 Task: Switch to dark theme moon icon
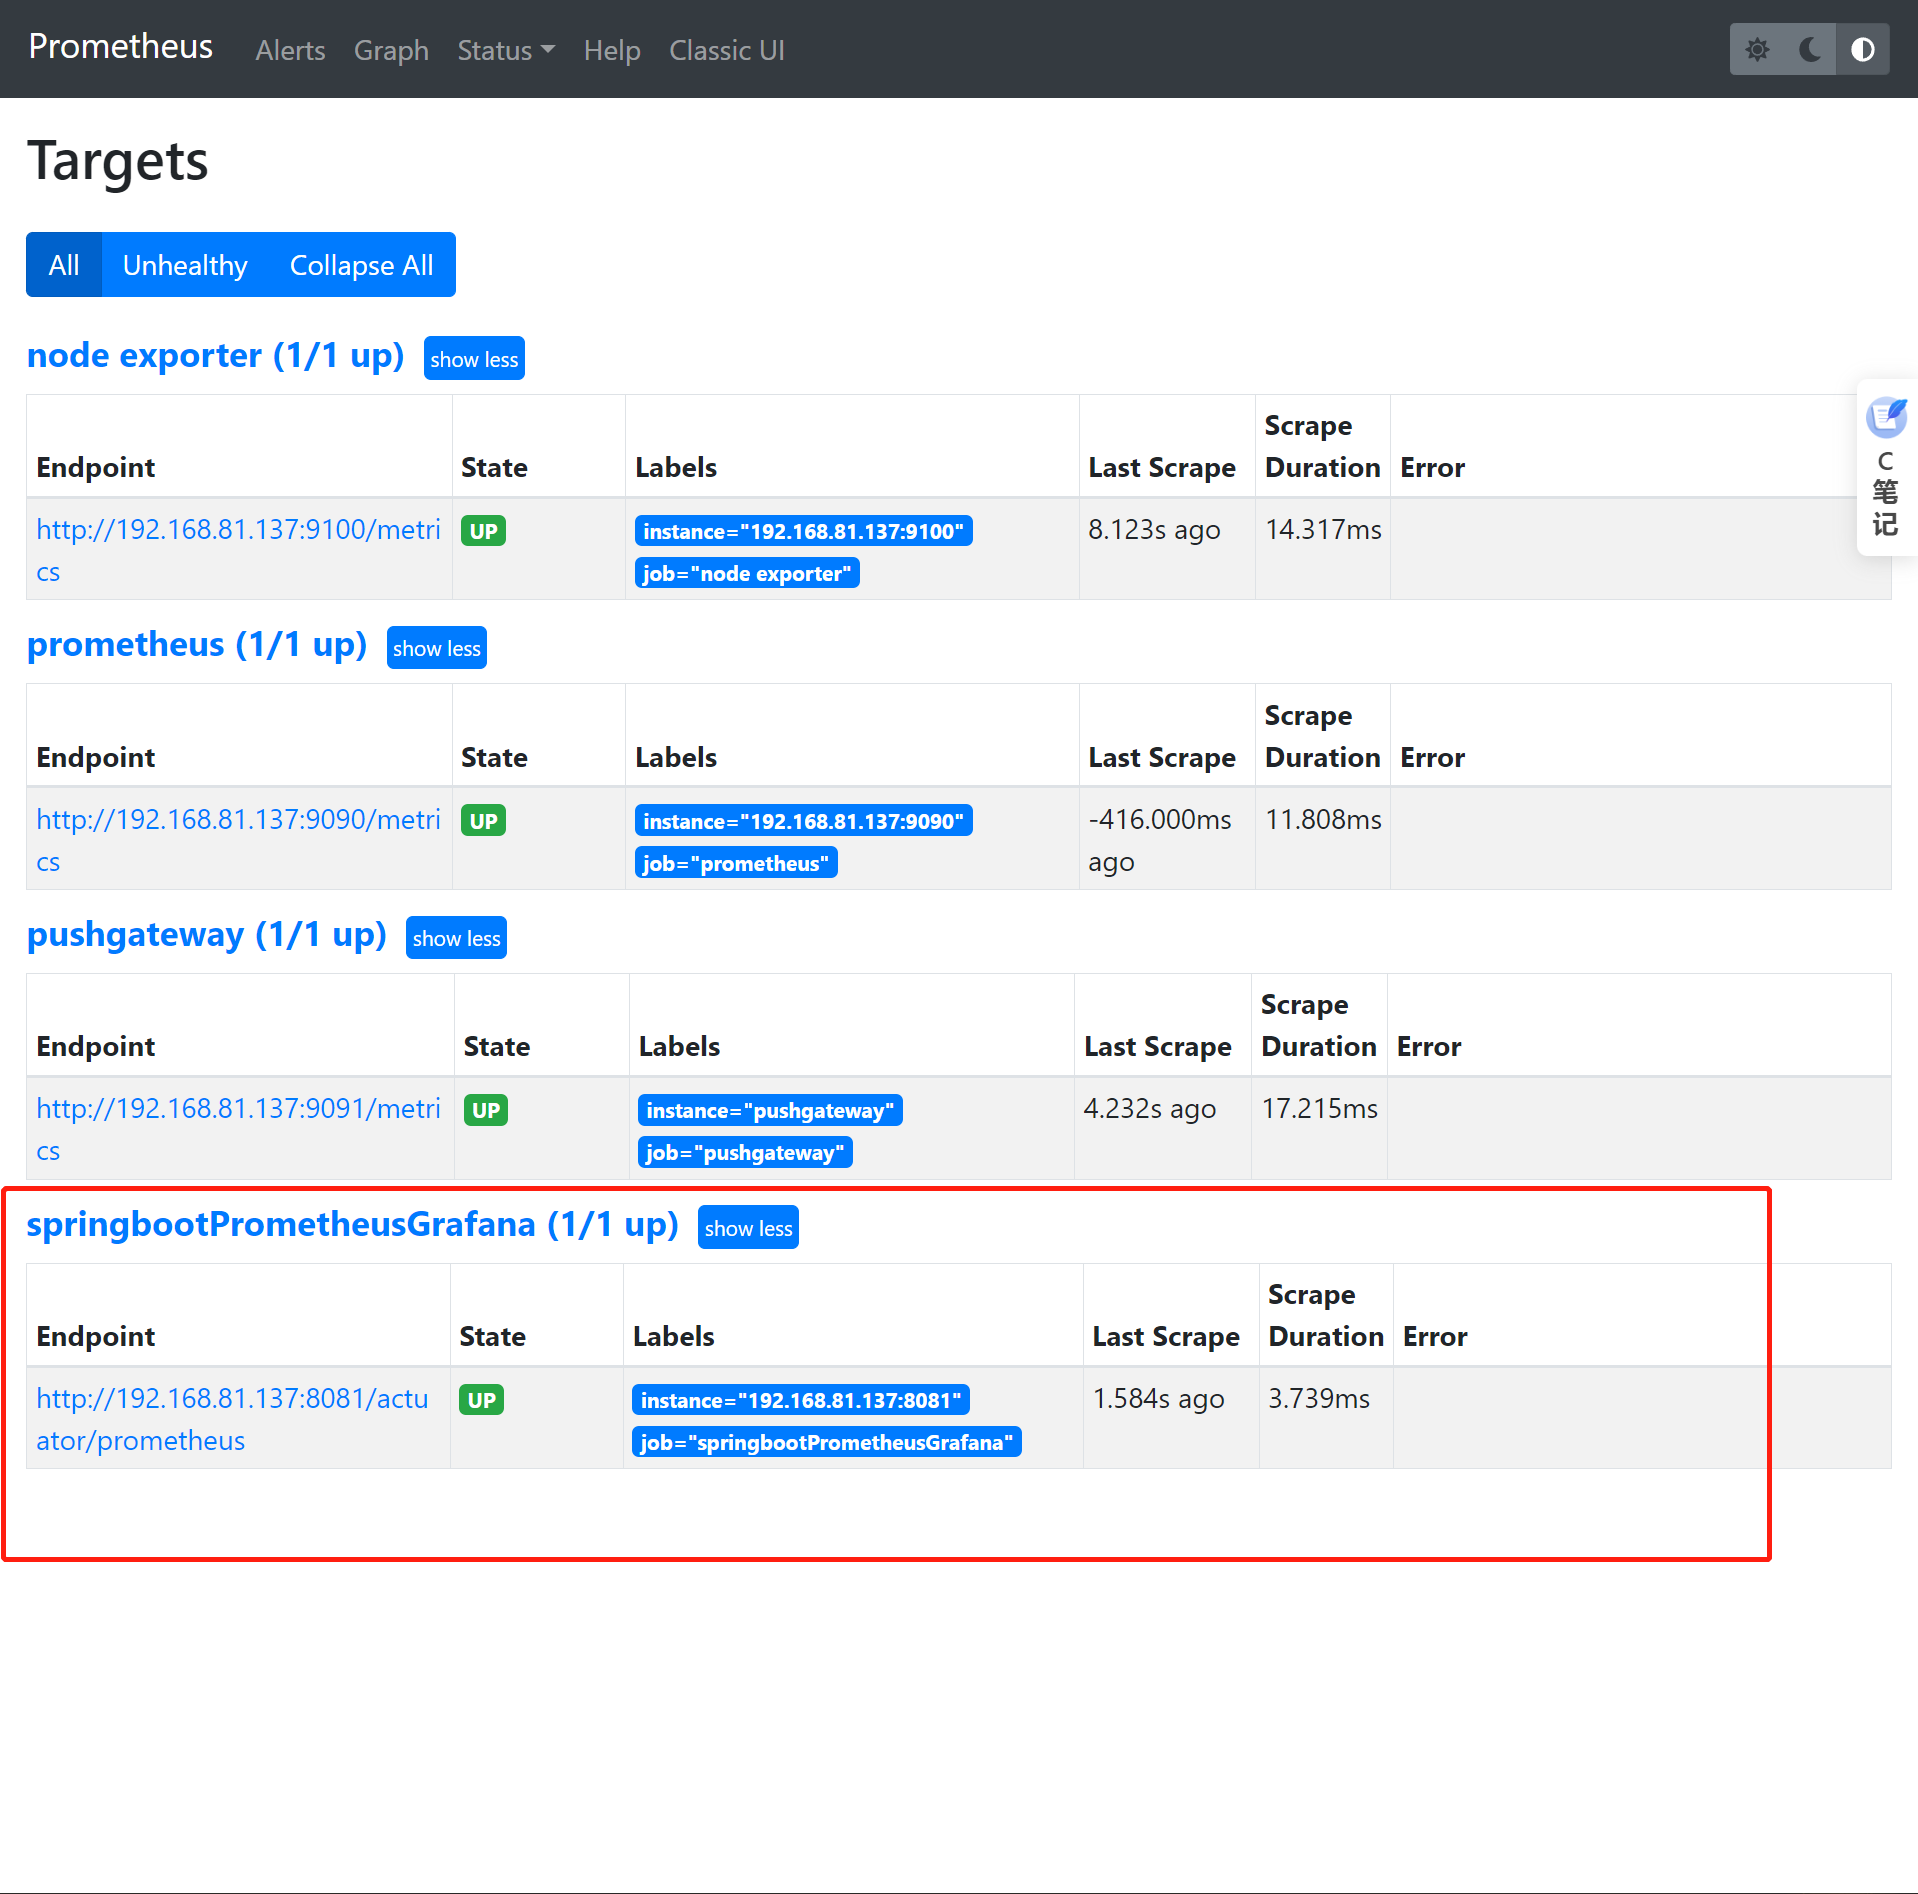point(1810,50)
